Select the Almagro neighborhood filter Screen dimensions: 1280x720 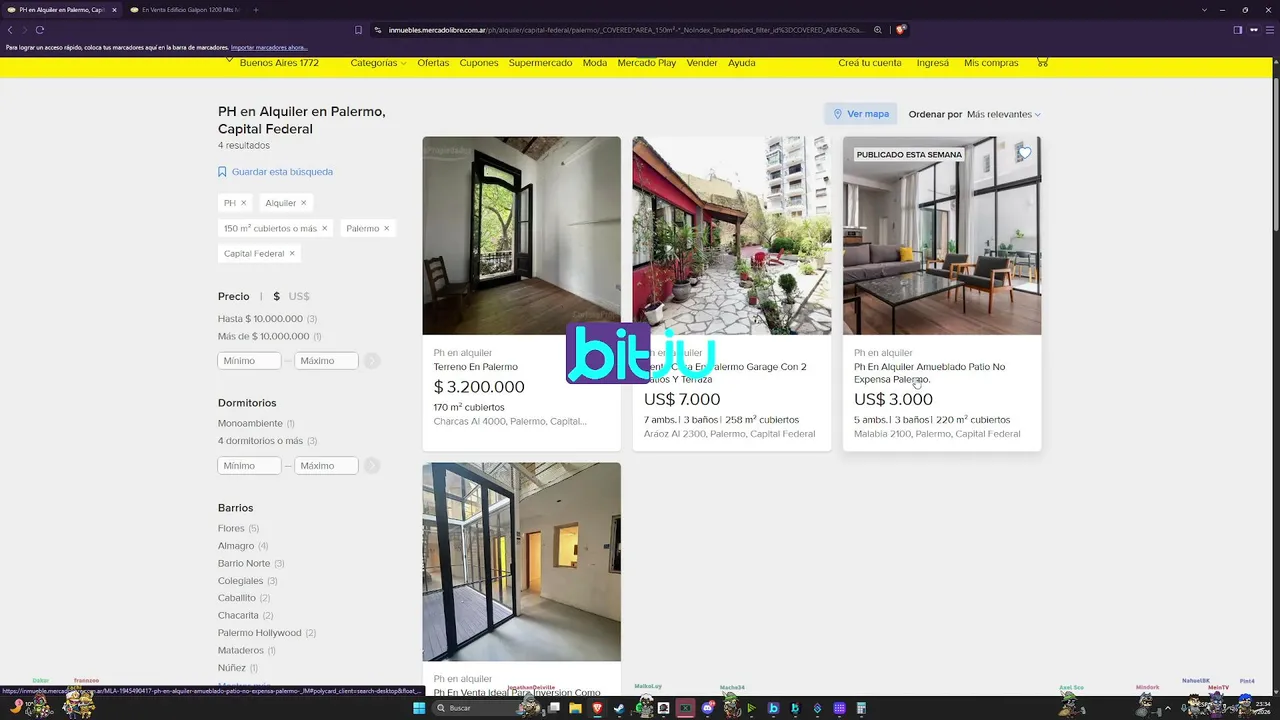[243, 546]
